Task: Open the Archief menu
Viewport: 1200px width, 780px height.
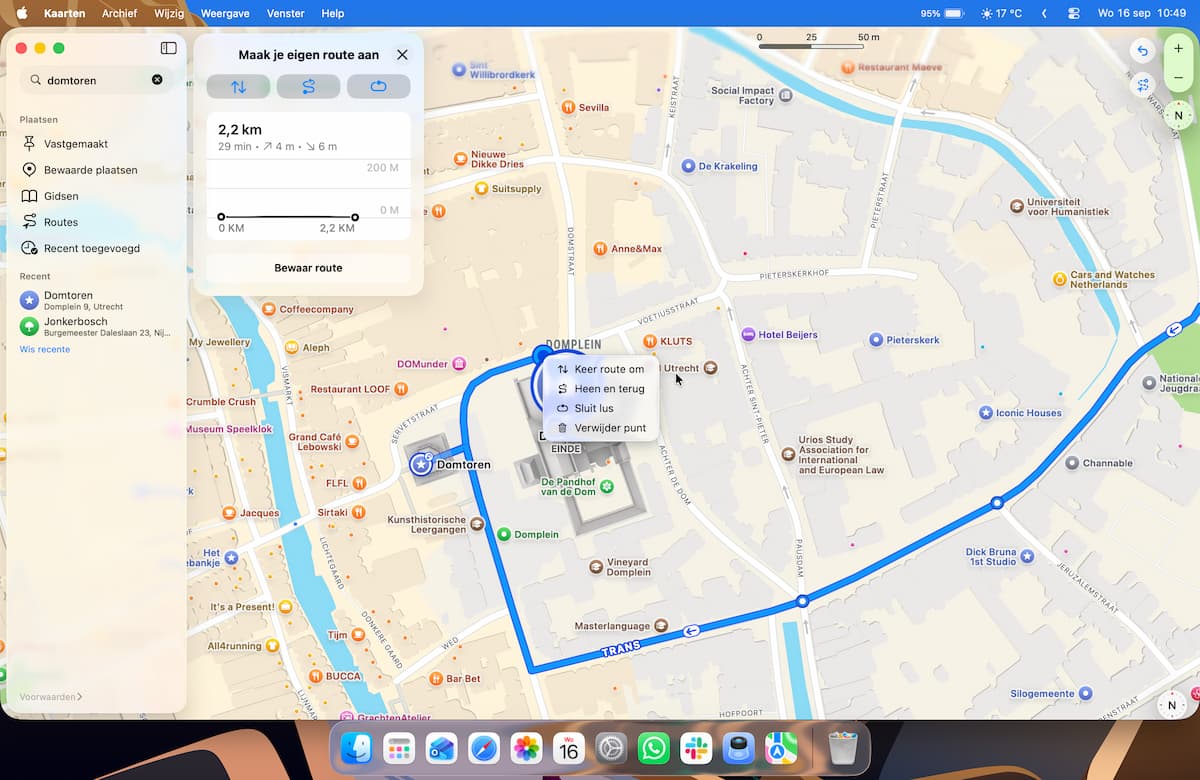Action: pyautogui.click(x=120, y=13)
